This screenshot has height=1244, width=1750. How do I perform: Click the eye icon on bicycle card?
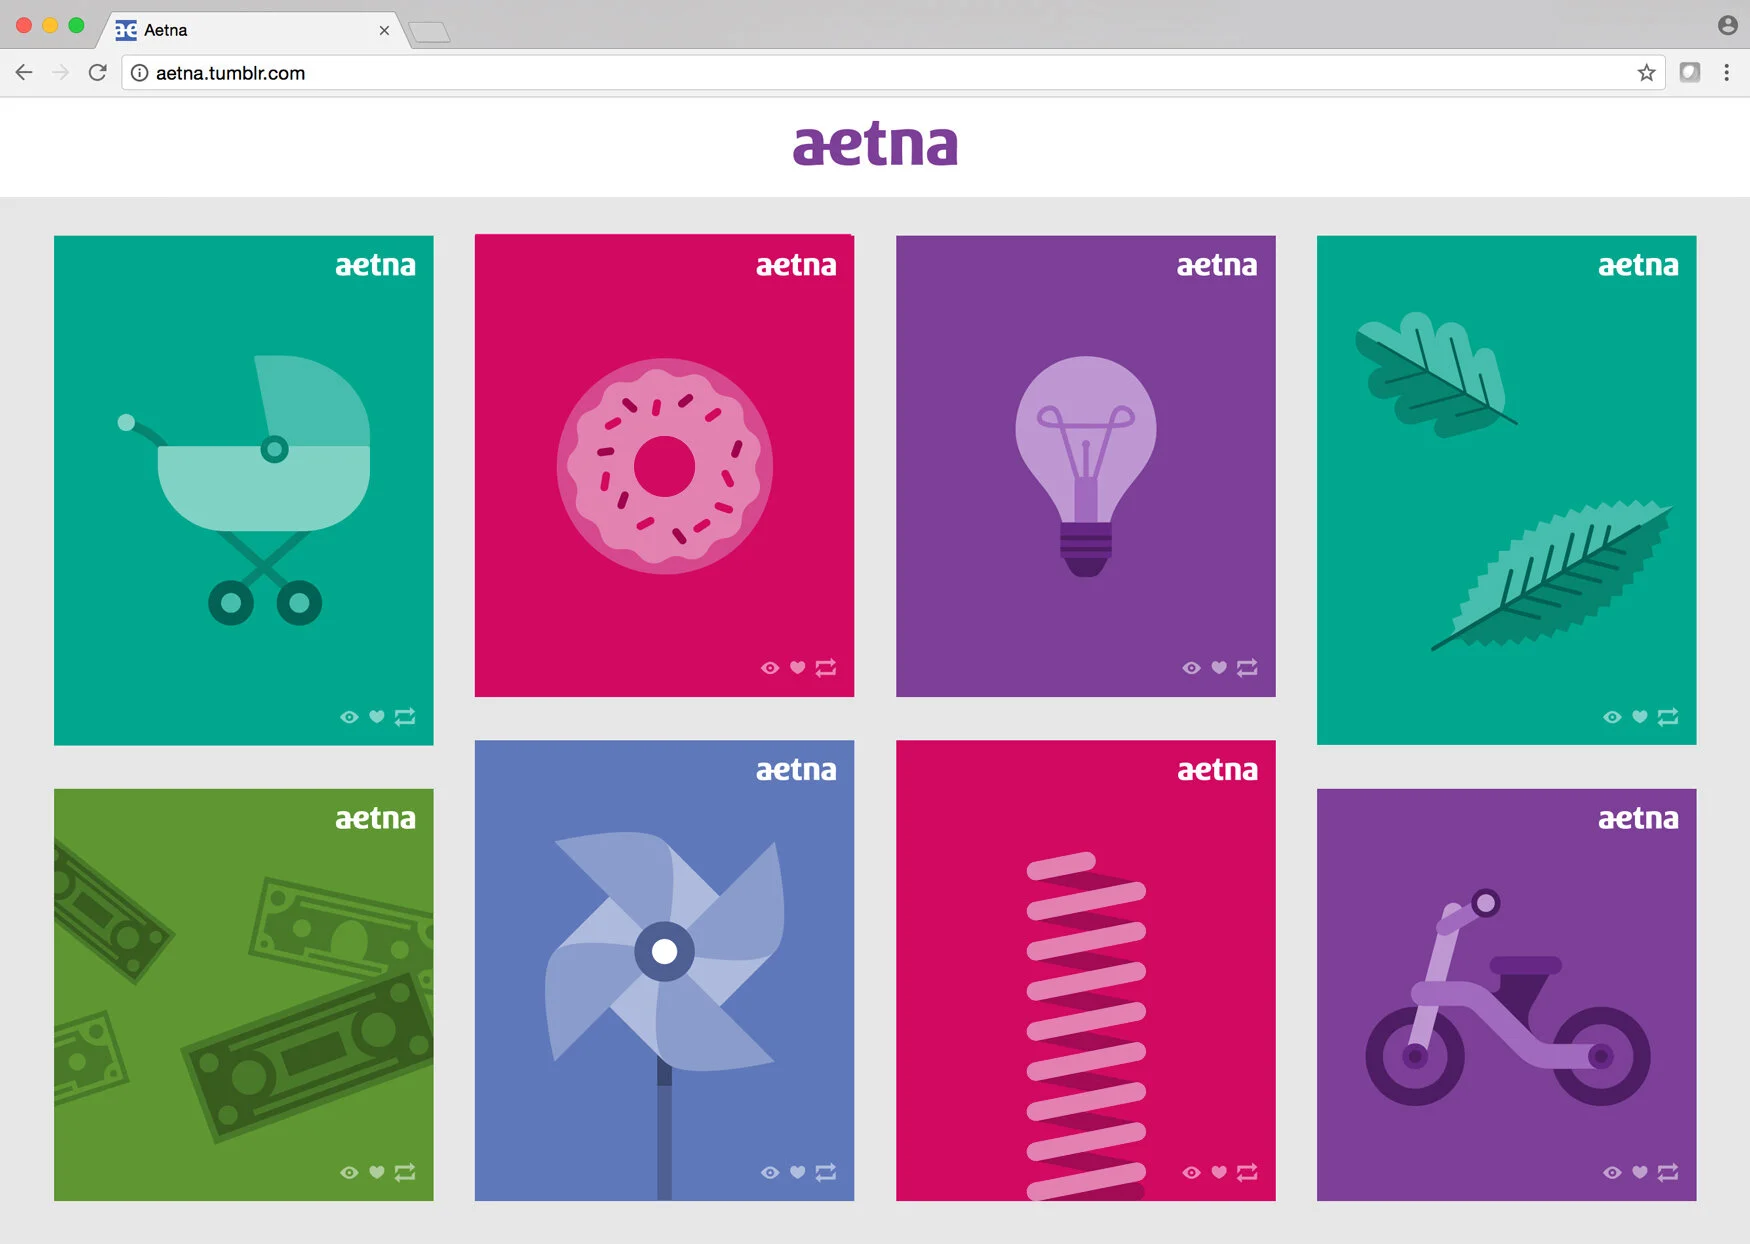tap(1612, 1173)
